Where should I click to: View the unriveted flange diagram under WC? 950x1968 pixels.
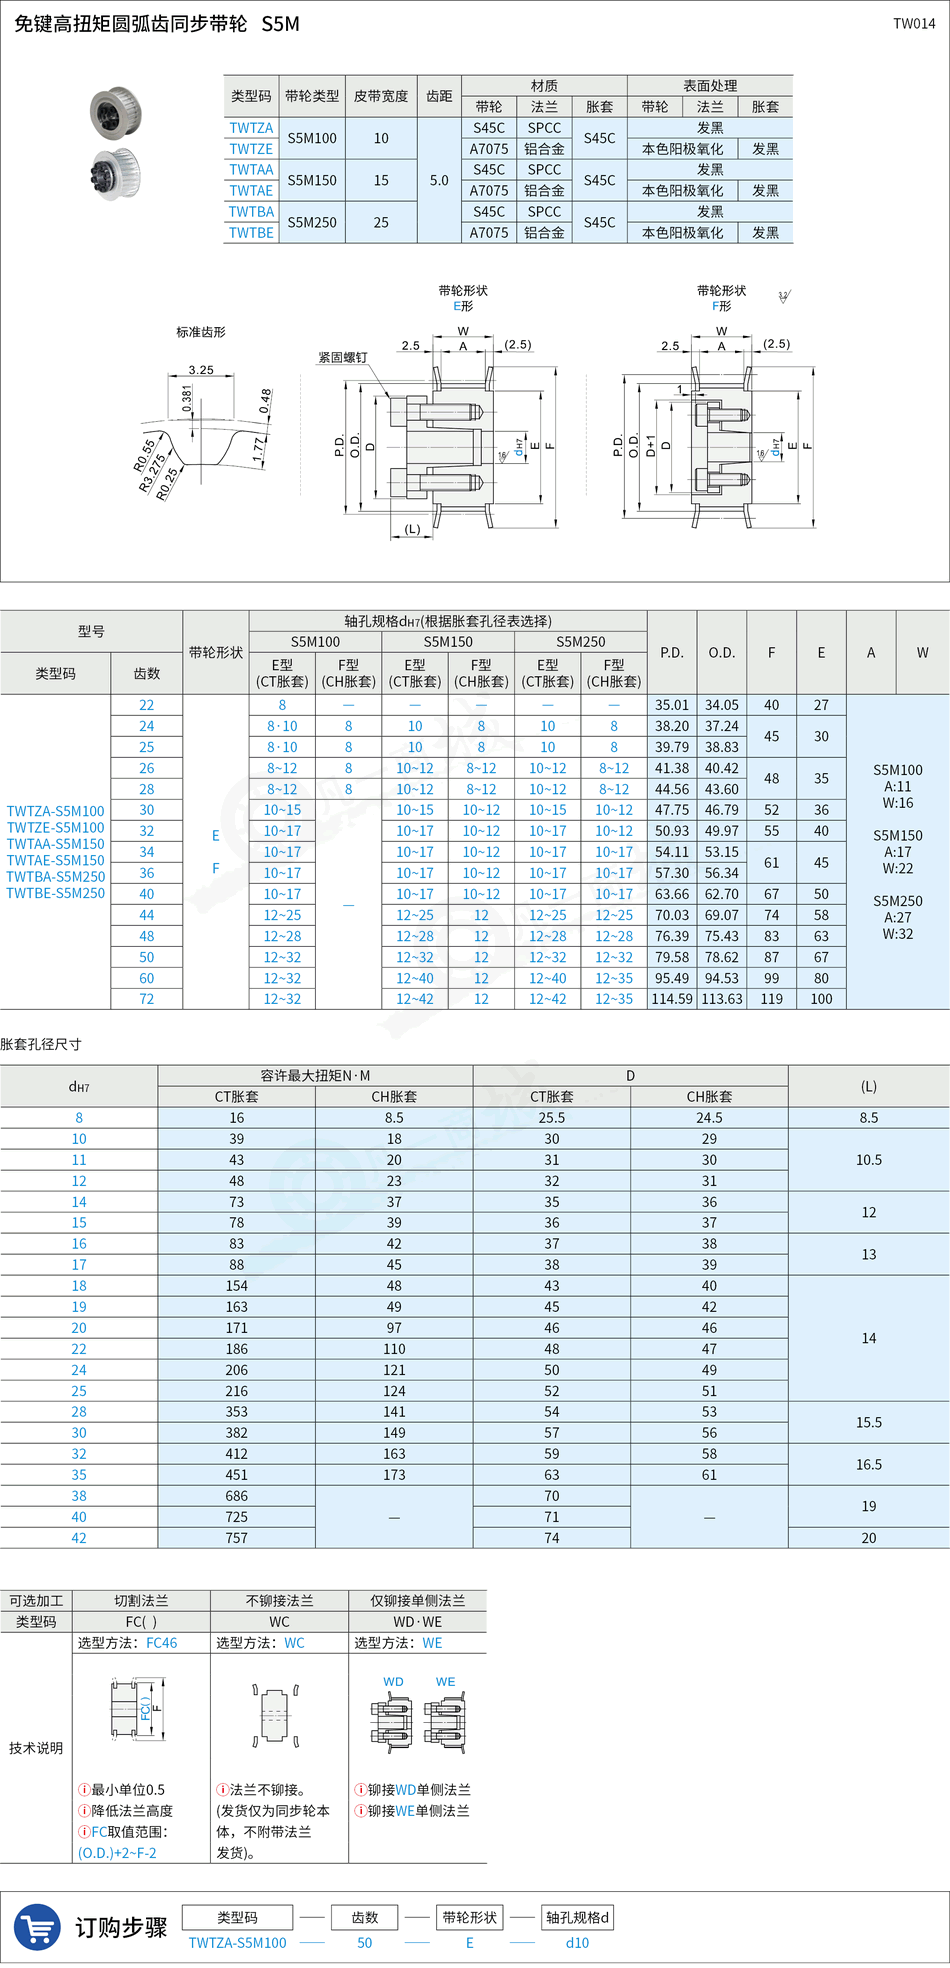(x=276, y=1716)
